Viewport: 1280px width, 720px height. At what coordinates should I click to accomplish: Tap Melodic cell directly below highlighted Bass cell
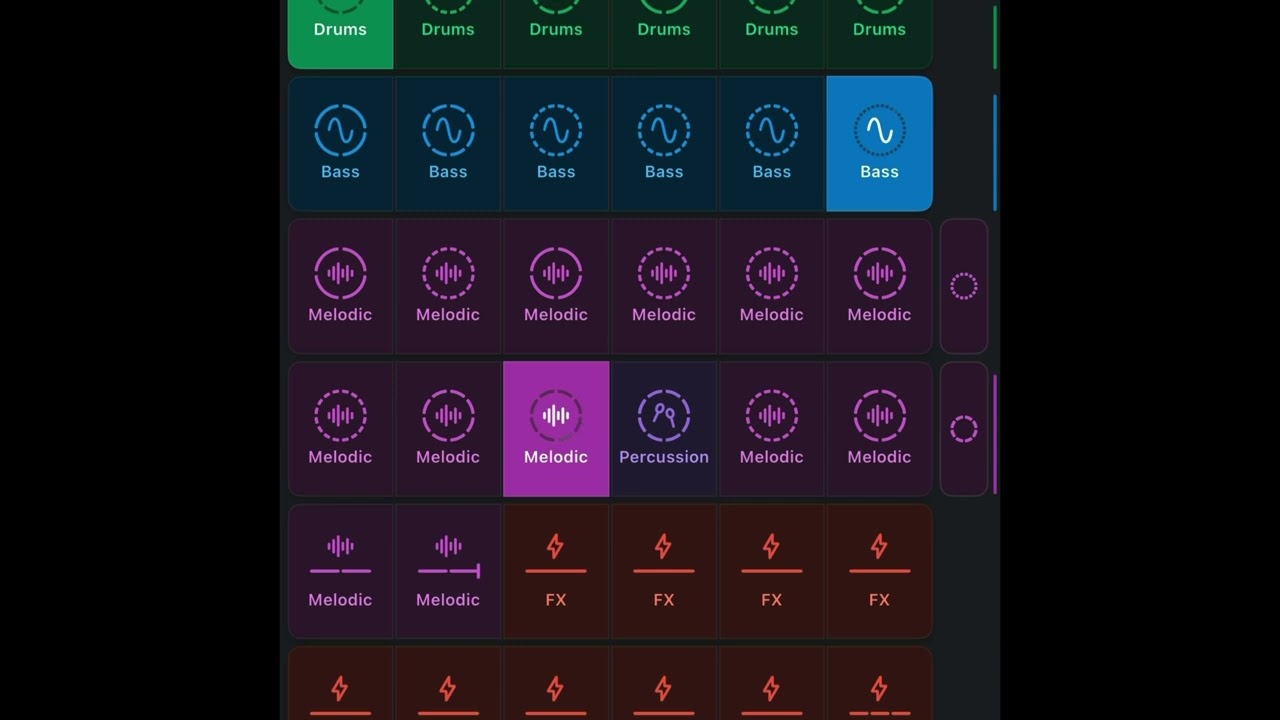pos(880,286)
